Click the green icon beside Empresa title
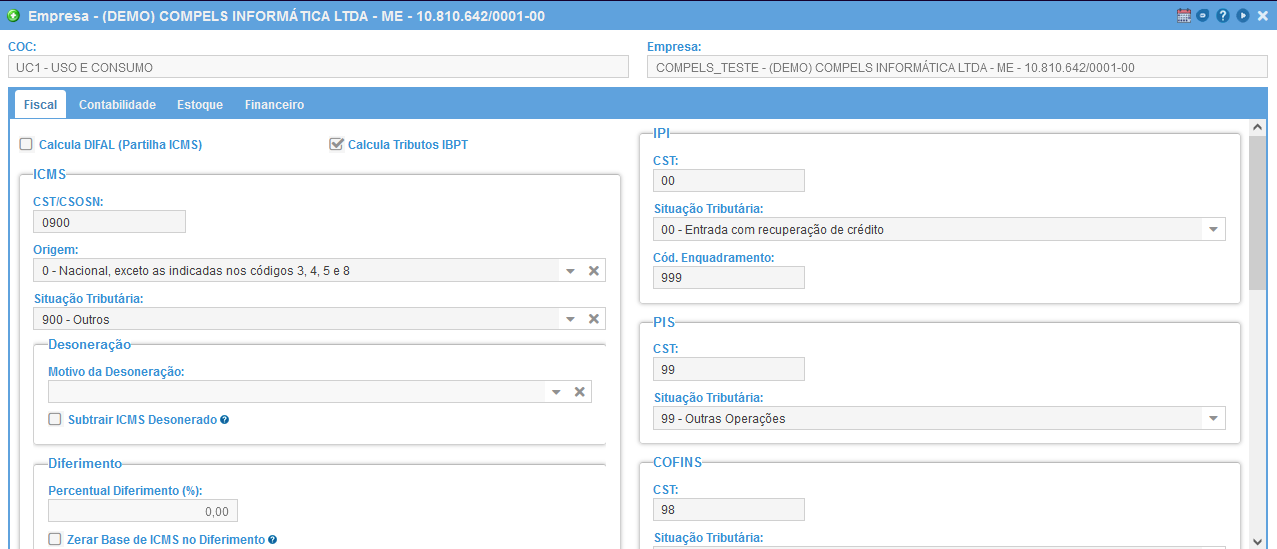 pos(14,16)
